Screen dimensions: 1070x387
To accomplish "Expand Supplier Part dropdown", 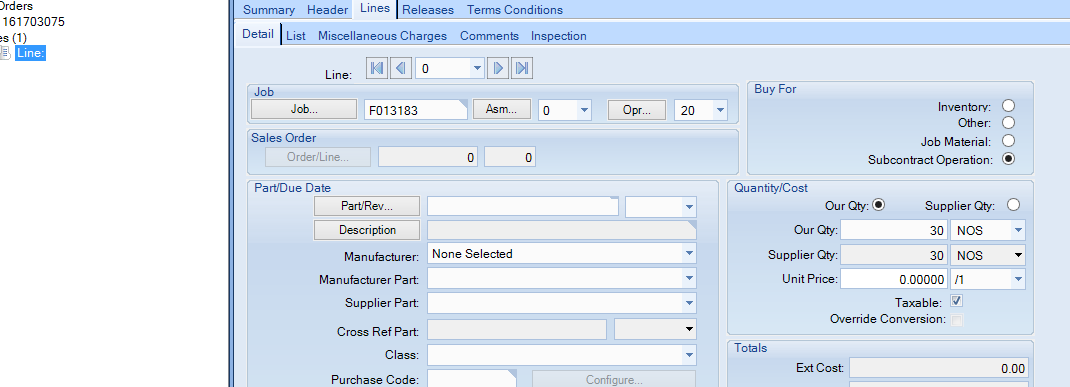I will (x=689, y=303).
